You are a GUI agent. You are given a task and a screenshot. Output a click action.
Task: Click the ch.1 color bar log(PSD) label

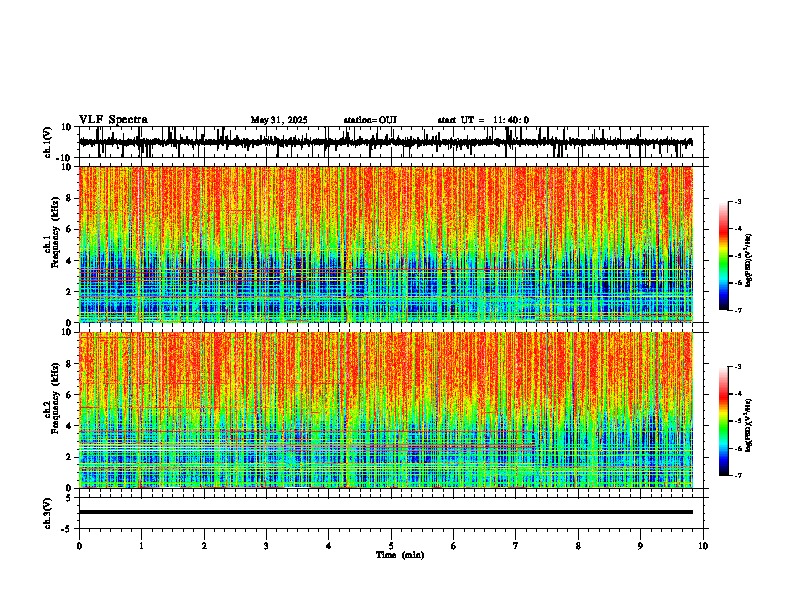click(748, 260)
